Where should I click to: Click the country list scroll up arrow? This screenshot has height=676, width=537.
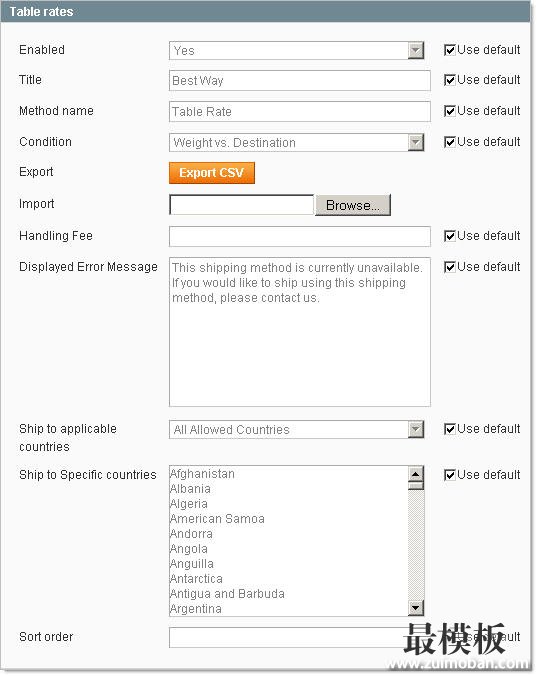point(416,474)
